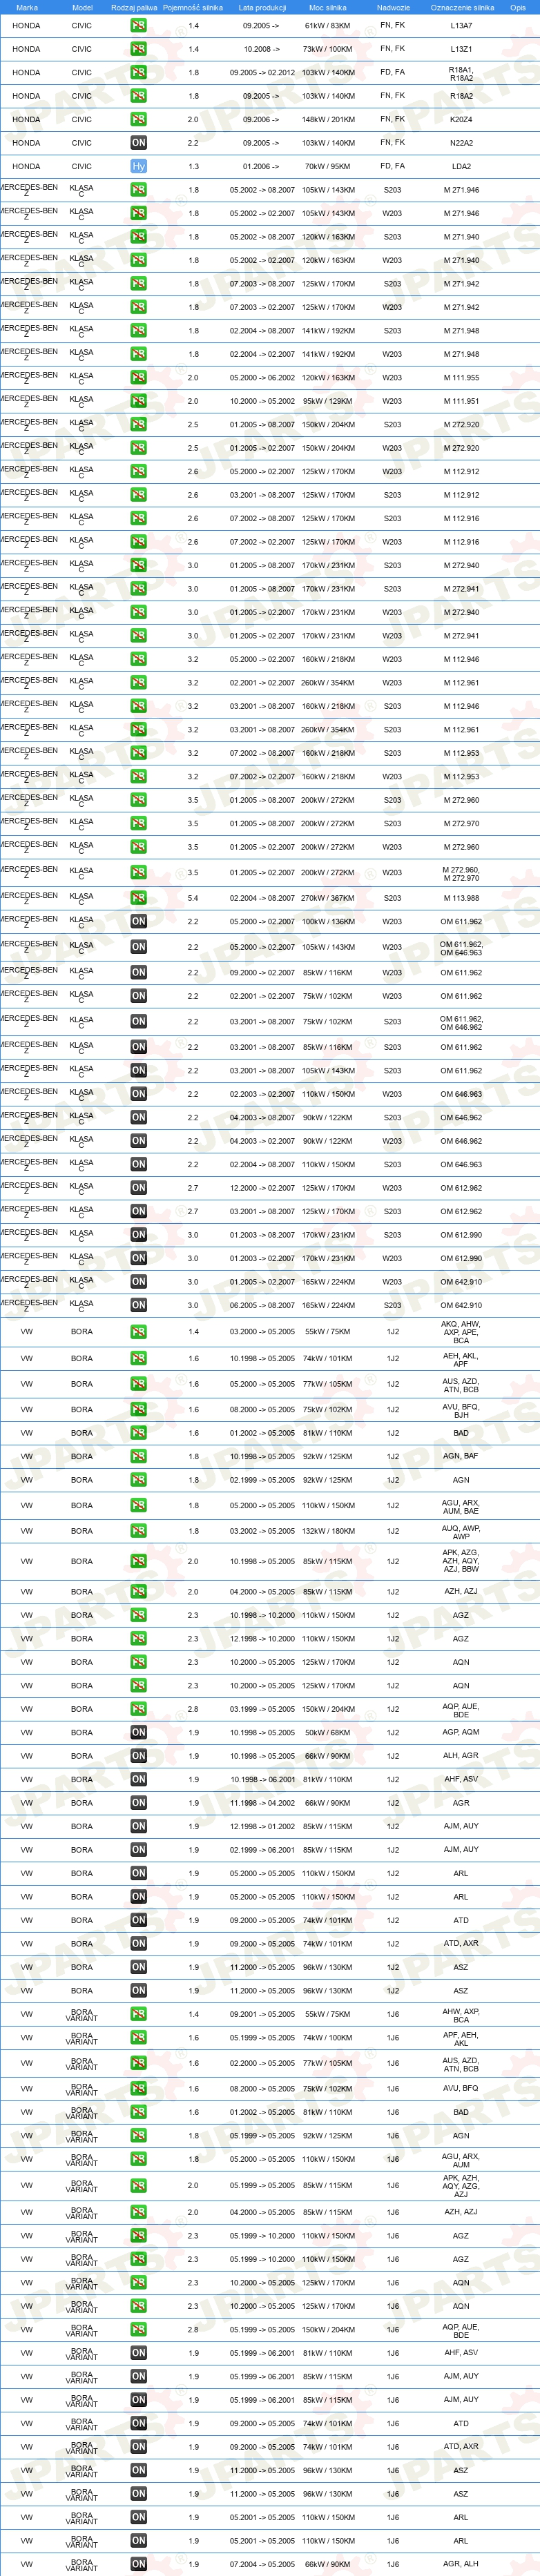Click the petrol icon in VW Bora AEH, AKL, APF row

coord(139,1359)
